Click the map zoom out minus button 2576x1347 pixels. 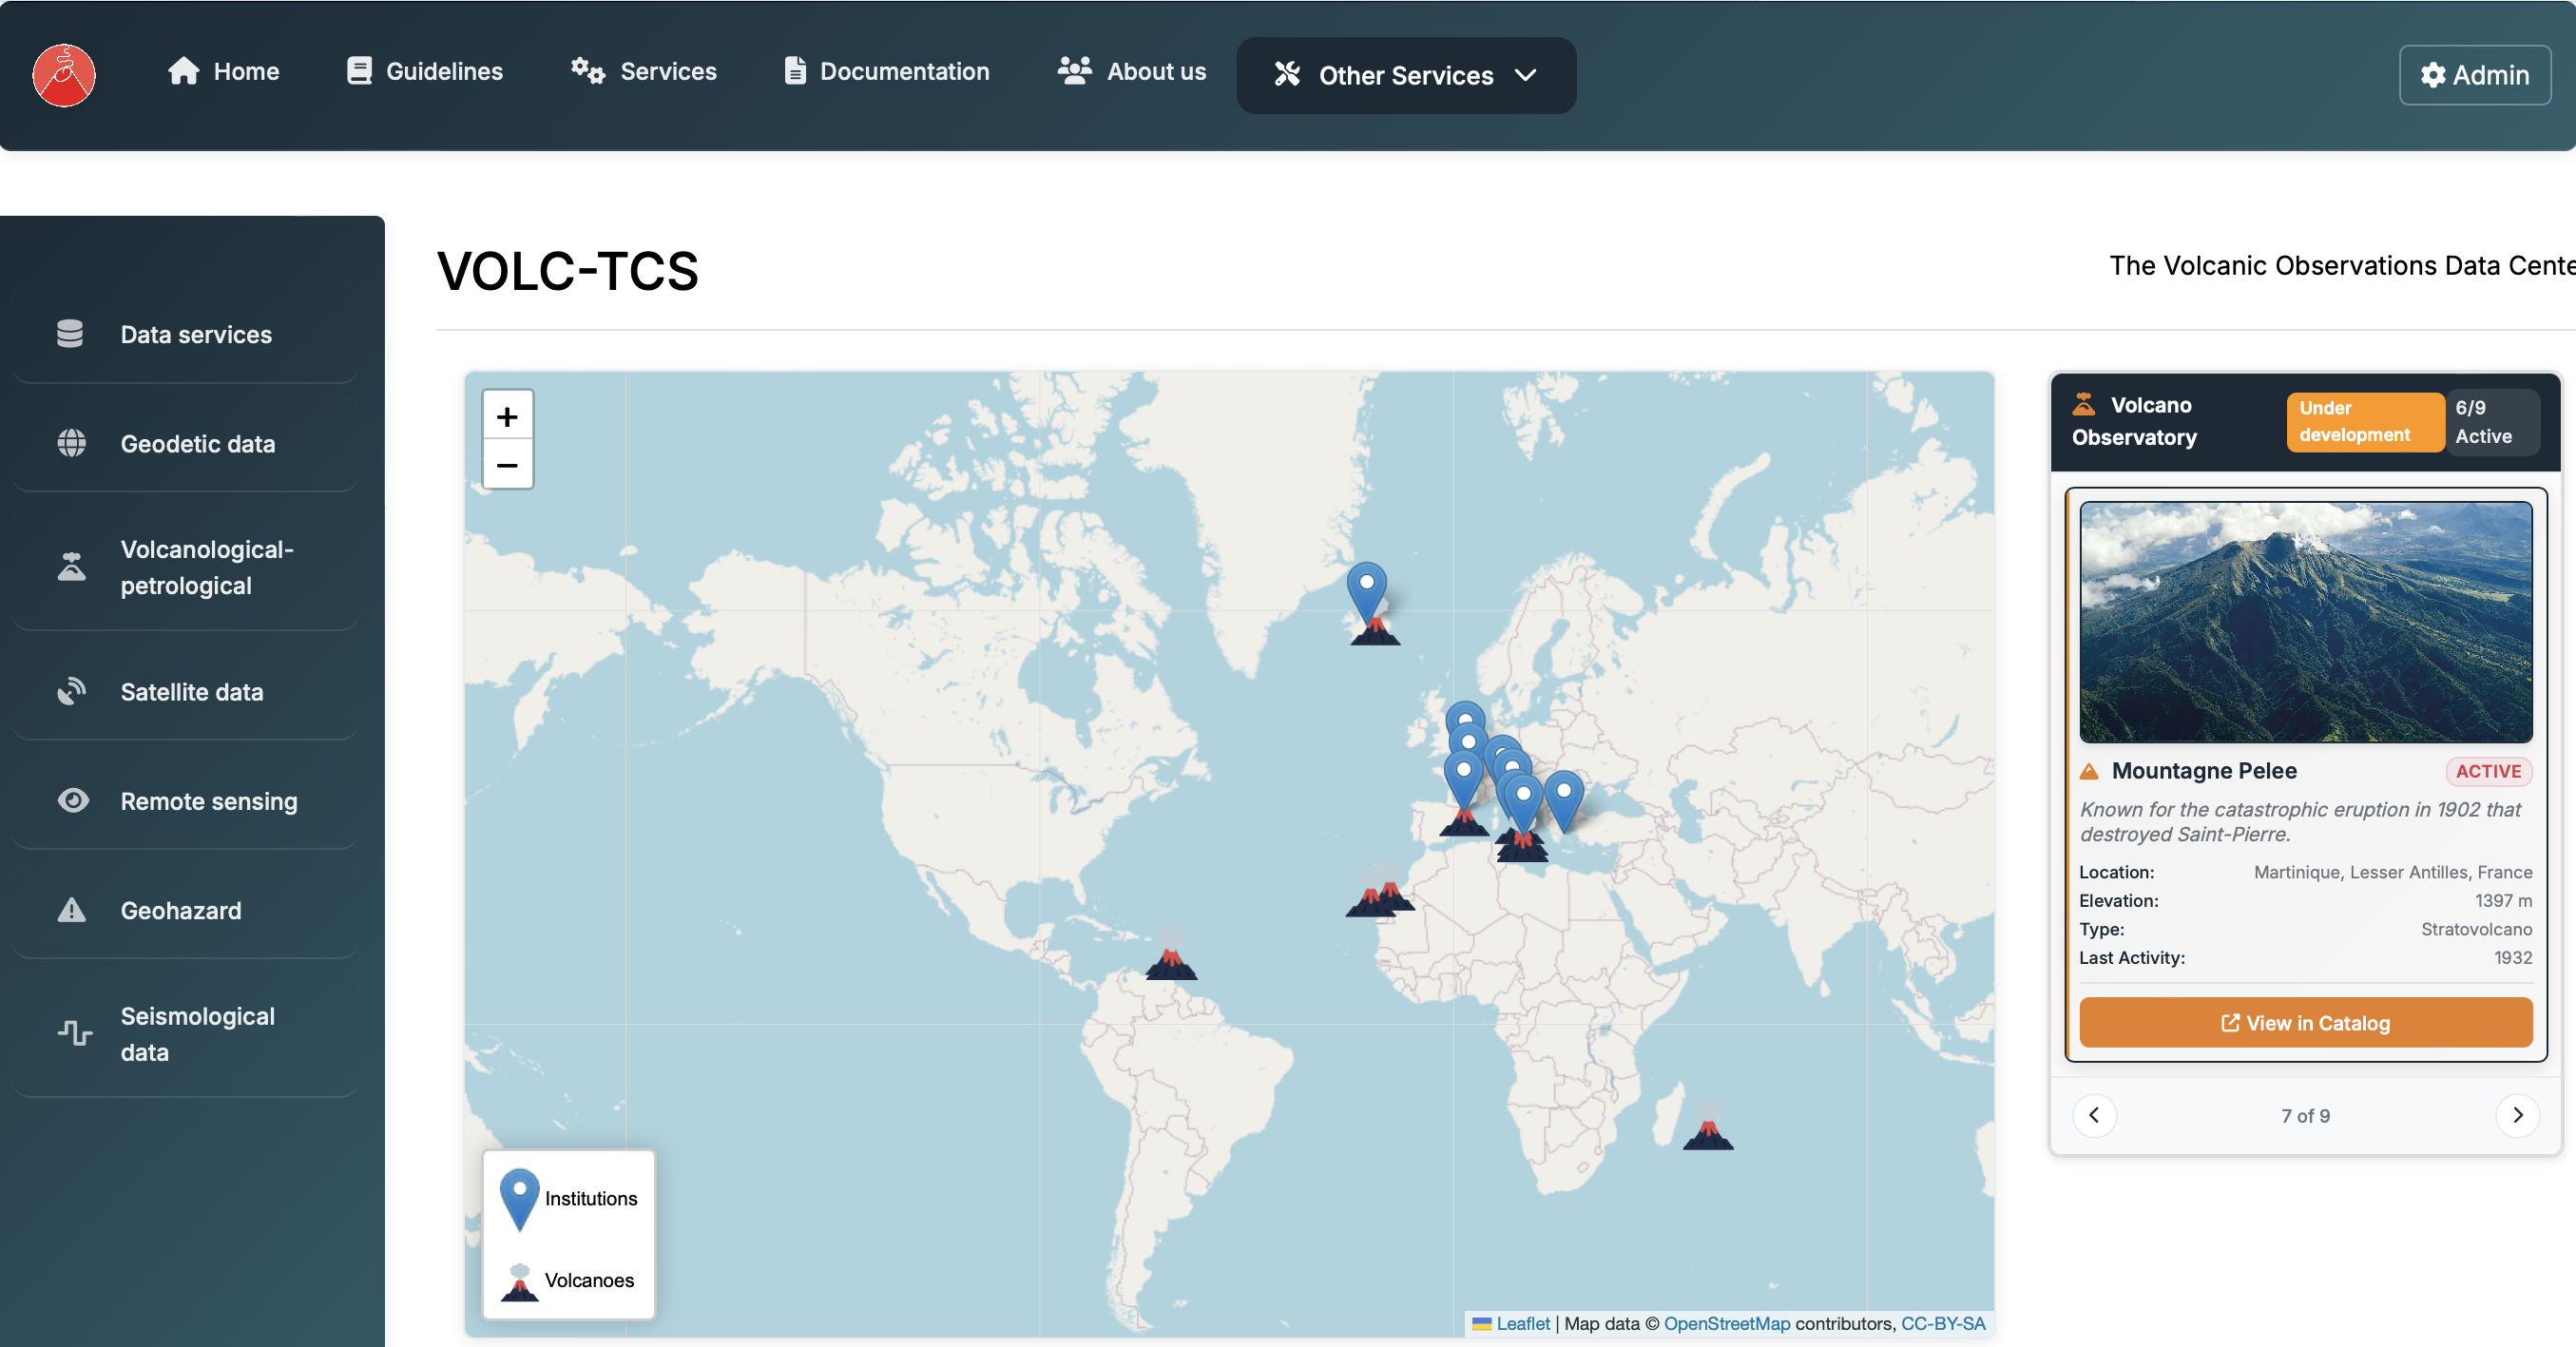507,465
